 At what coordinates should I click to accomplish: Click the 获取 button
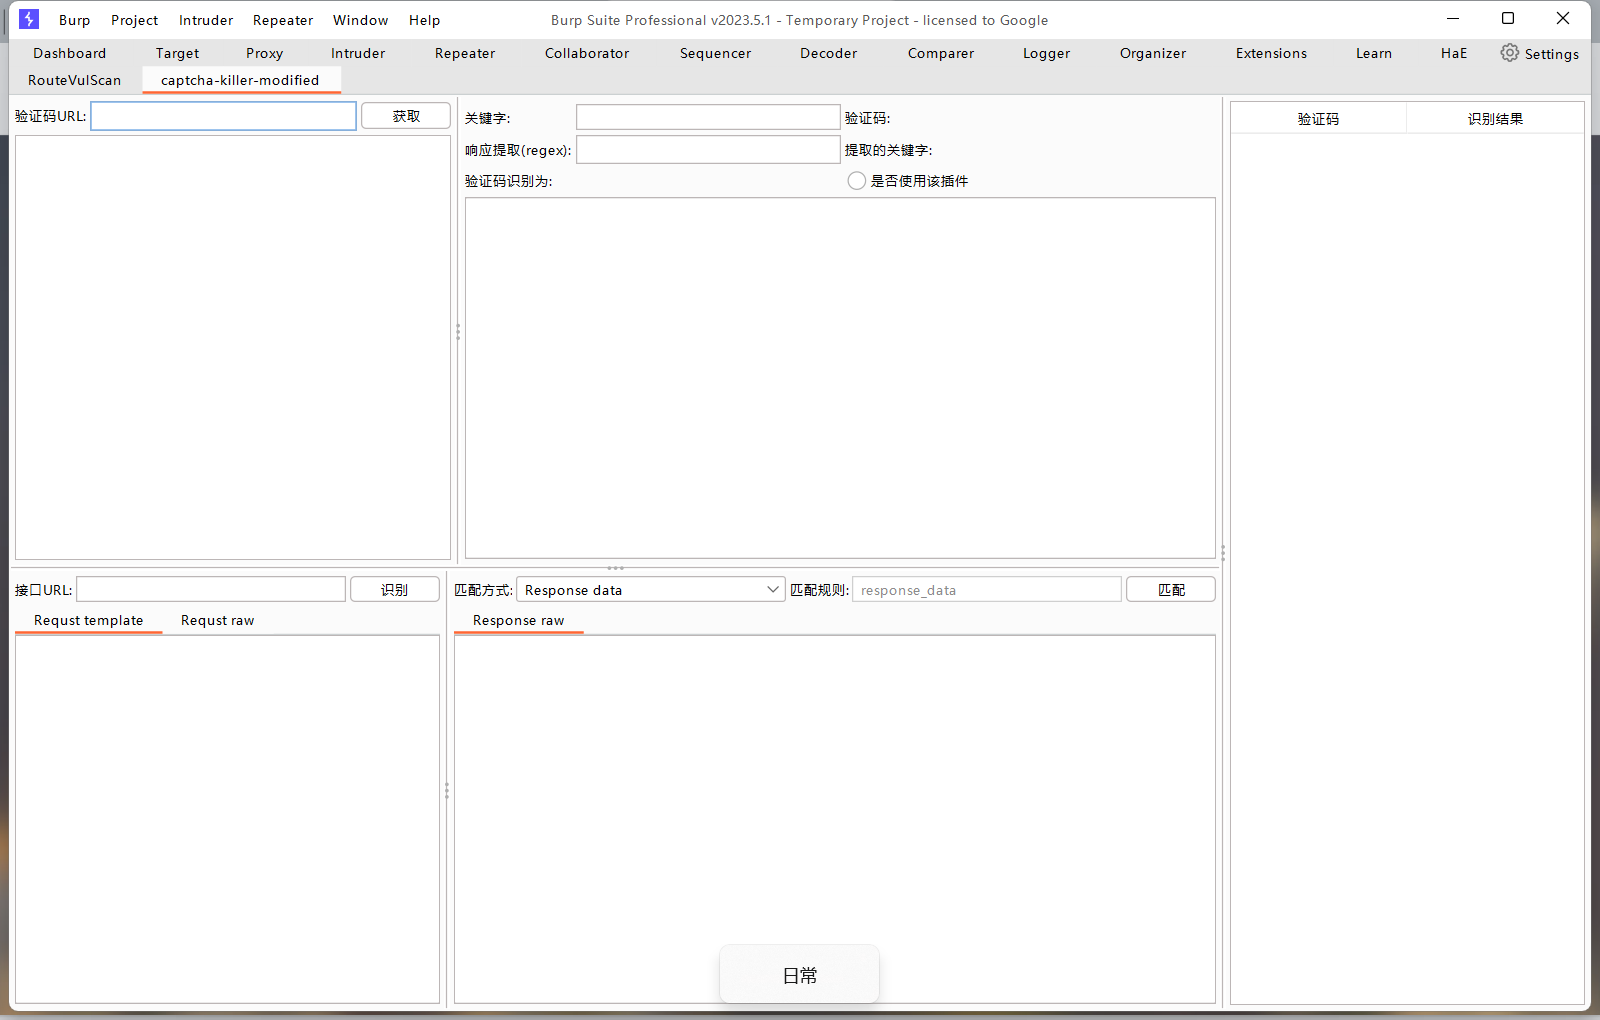pyautogui.click(x=406, y=116)
